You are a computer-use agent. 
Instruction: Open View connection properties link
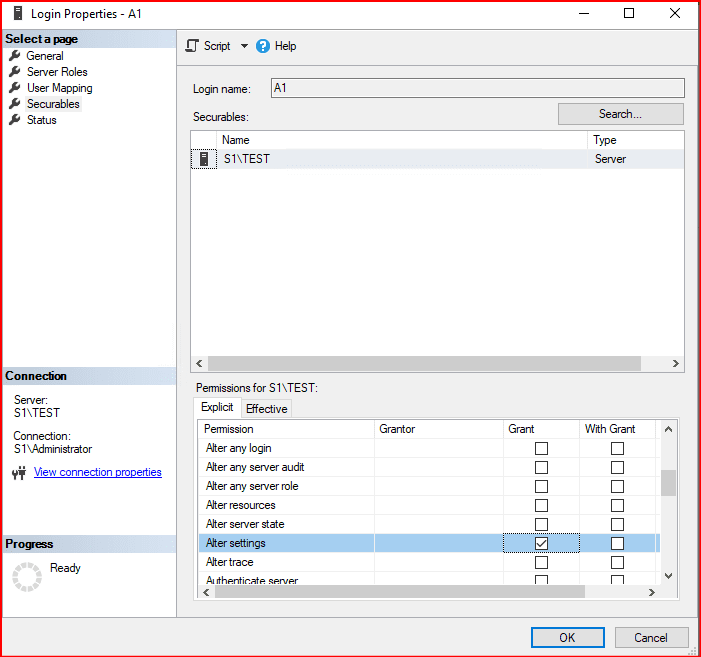click(97, 472)
